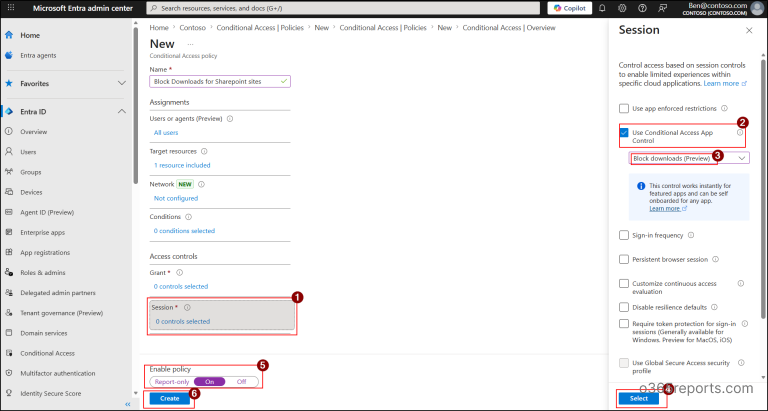Click the 0 conditions selected link
Screen dimensions: 768x411
184,231
